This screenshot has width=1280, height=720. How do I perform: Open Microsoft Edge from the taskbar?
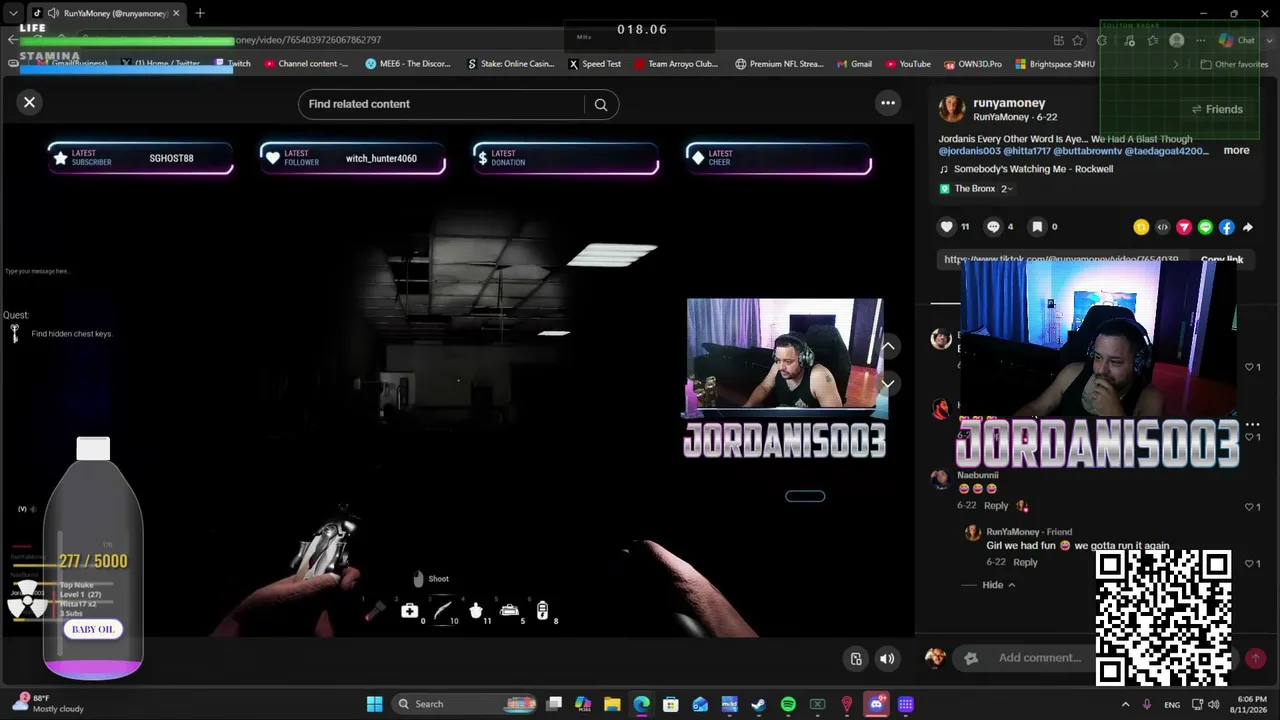click(641, 704)
